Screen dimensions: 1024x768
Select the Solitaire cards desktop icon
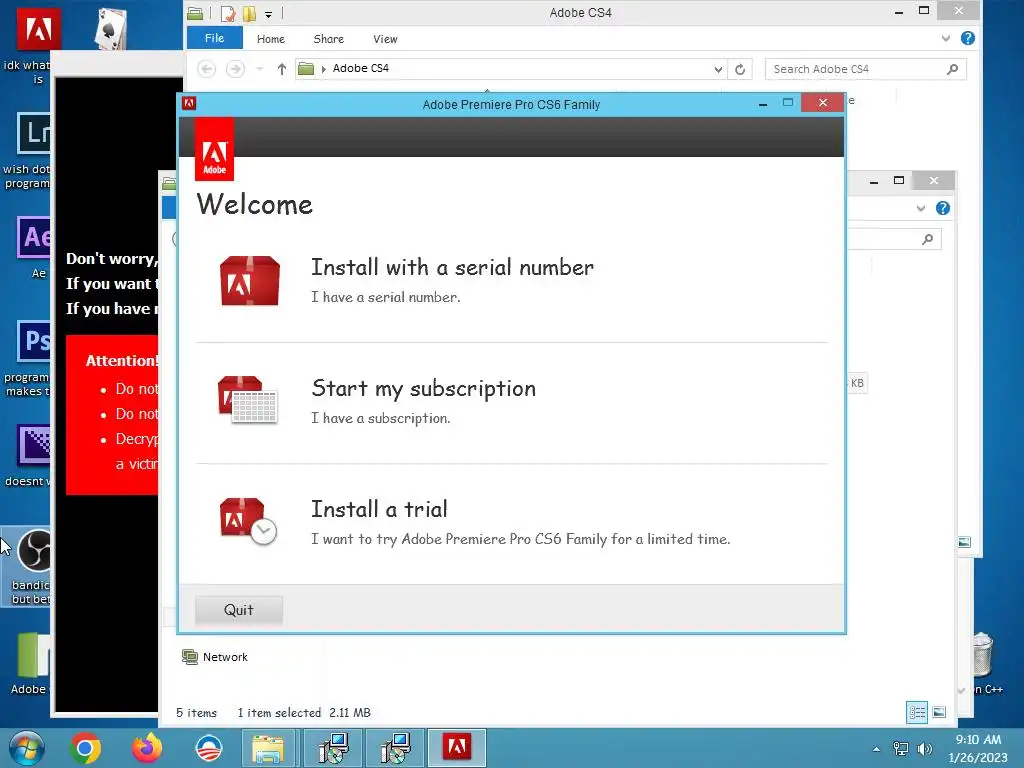tap(110, 28)
